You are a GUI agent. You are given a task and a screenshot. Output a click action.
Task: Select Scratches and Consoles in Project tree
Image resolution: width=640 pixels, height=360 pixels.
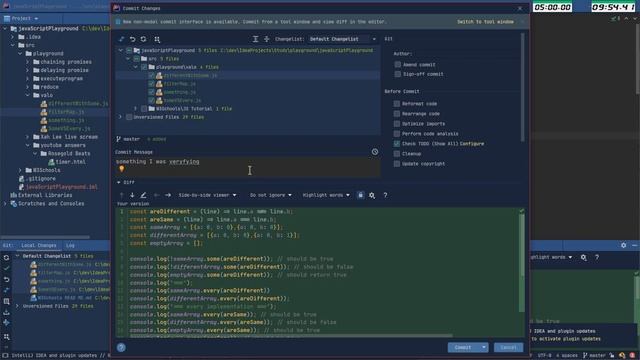pyautogui.click(x=51, y=204)
